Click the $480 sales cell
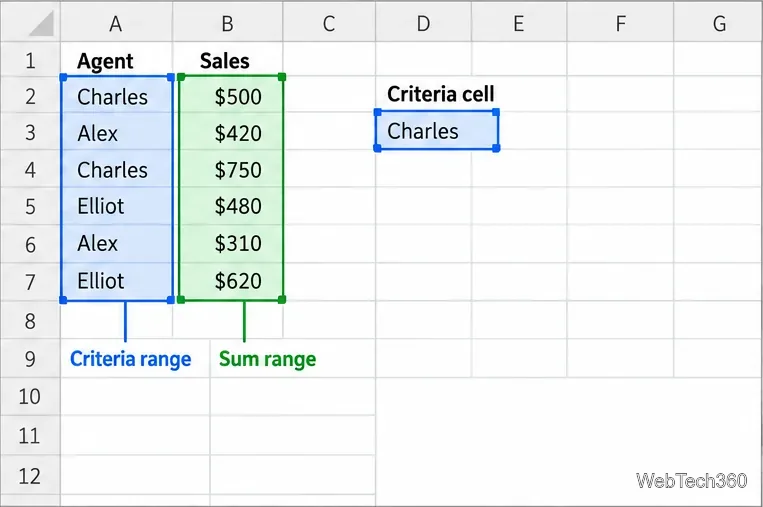This screenshot has width=763, height=507. tap(231, 206)
